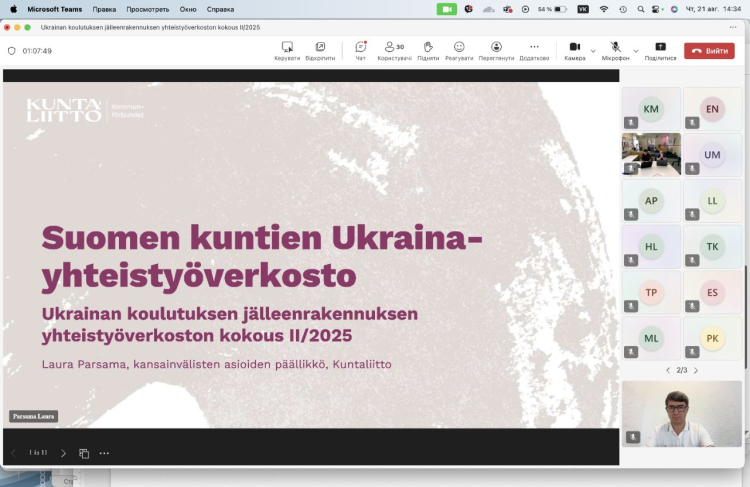The image size is (750, 487).
Task: Expand the camera options dropdown arrow
Action: click(x=593, y=50)
